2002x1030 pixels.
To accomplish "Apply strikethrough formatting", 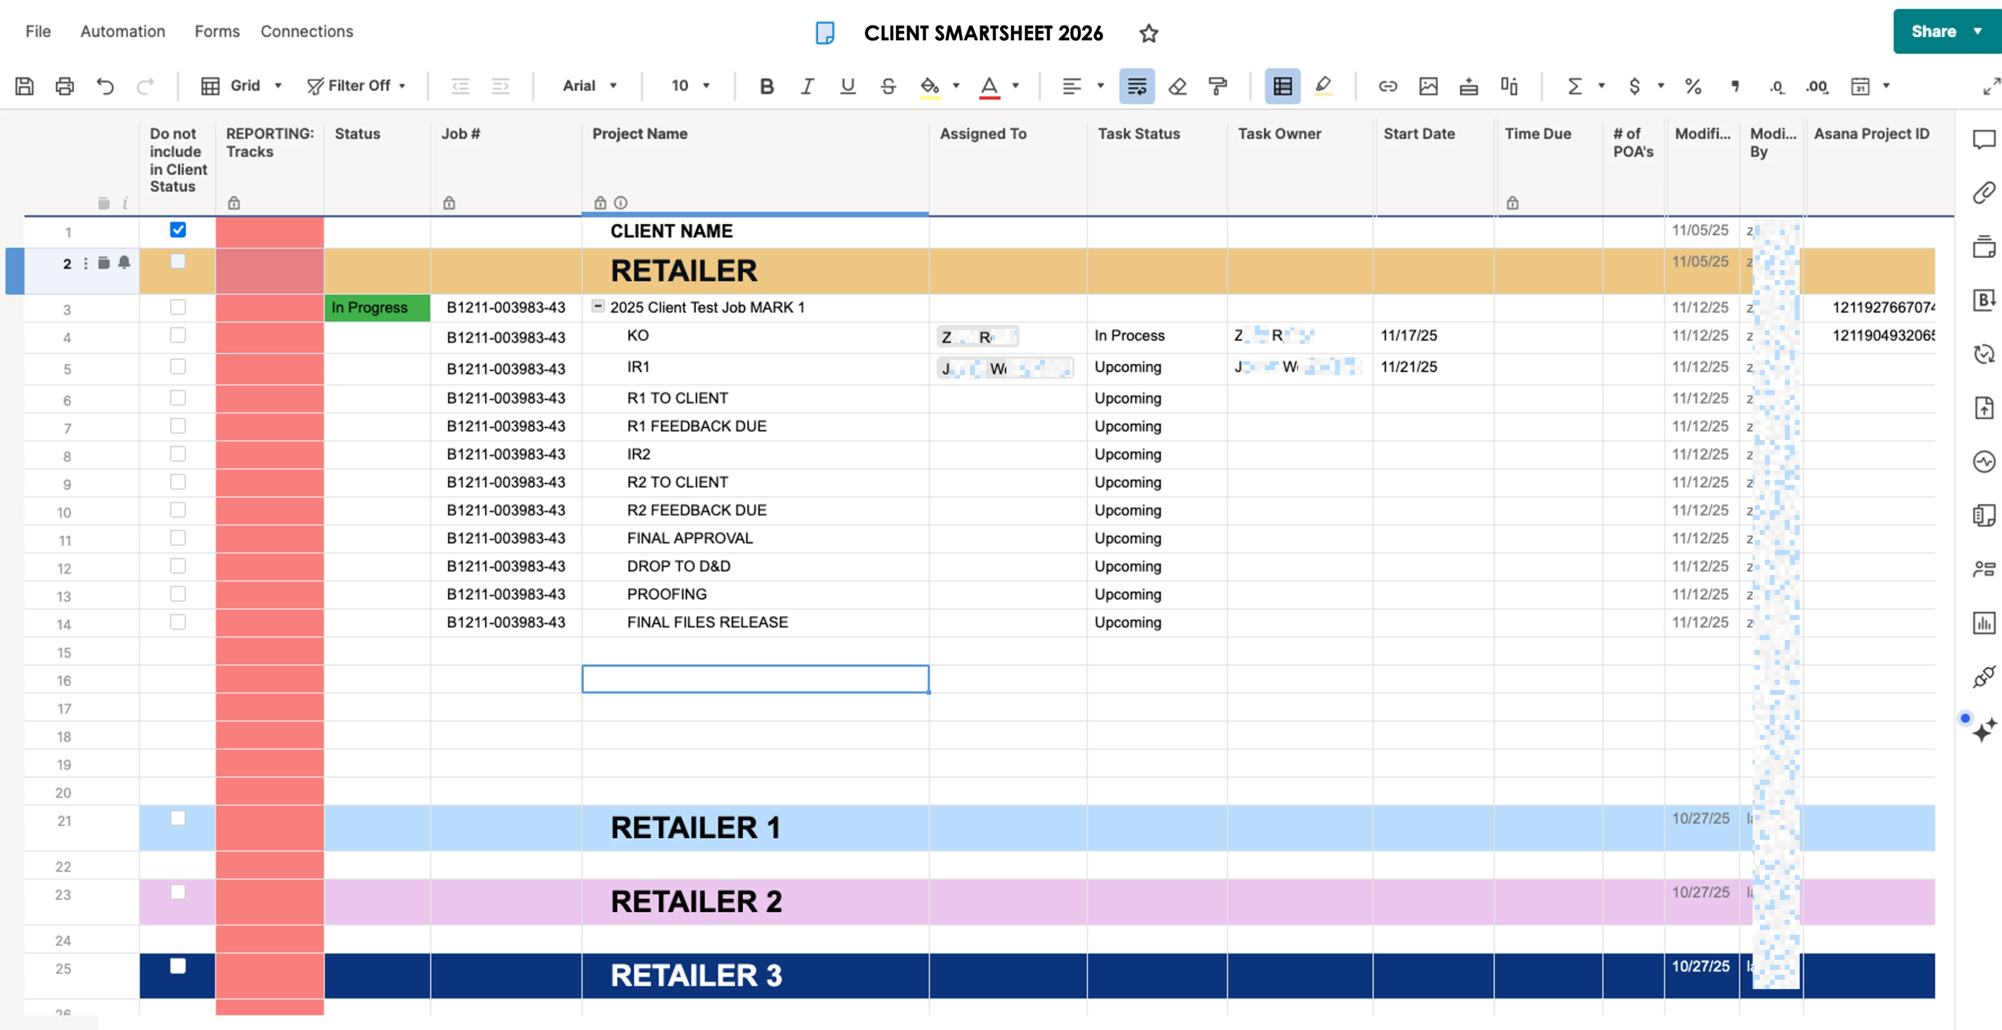I will 888,86.
